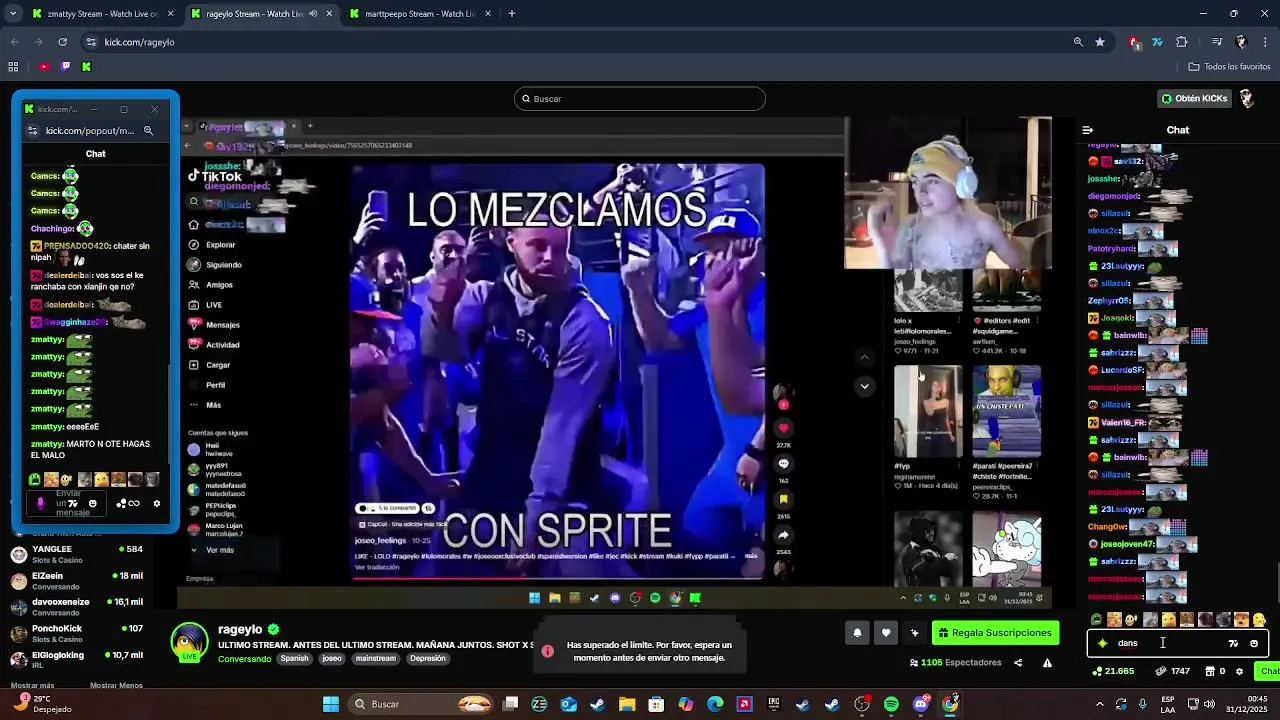The image size is (1280, 720).
Task: Toggle tab audio mute on rageylo tab
Action: coord(314,14)
